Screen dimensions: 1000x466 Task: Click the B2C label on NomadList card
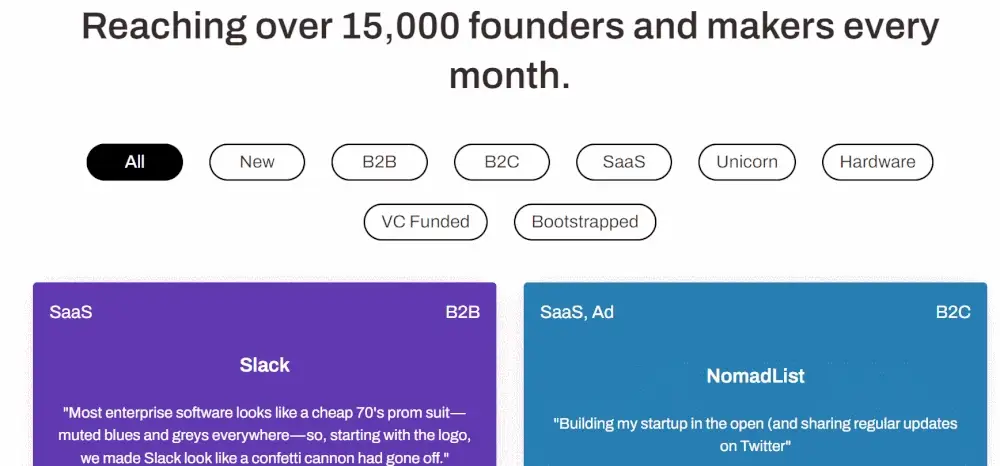click(x=953, y=312)
